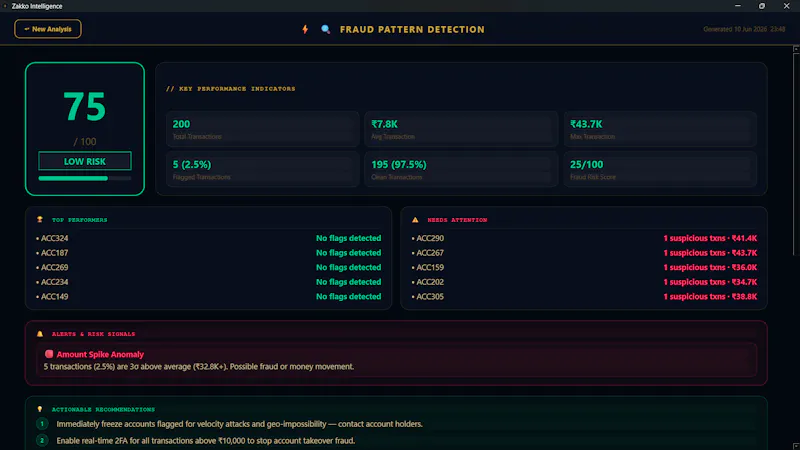The height and width of the screenshot is (450, 800).
Task: Click the recommendation about freezing flagged accounts
Action: pyautogui.click(x=239, y=424)
